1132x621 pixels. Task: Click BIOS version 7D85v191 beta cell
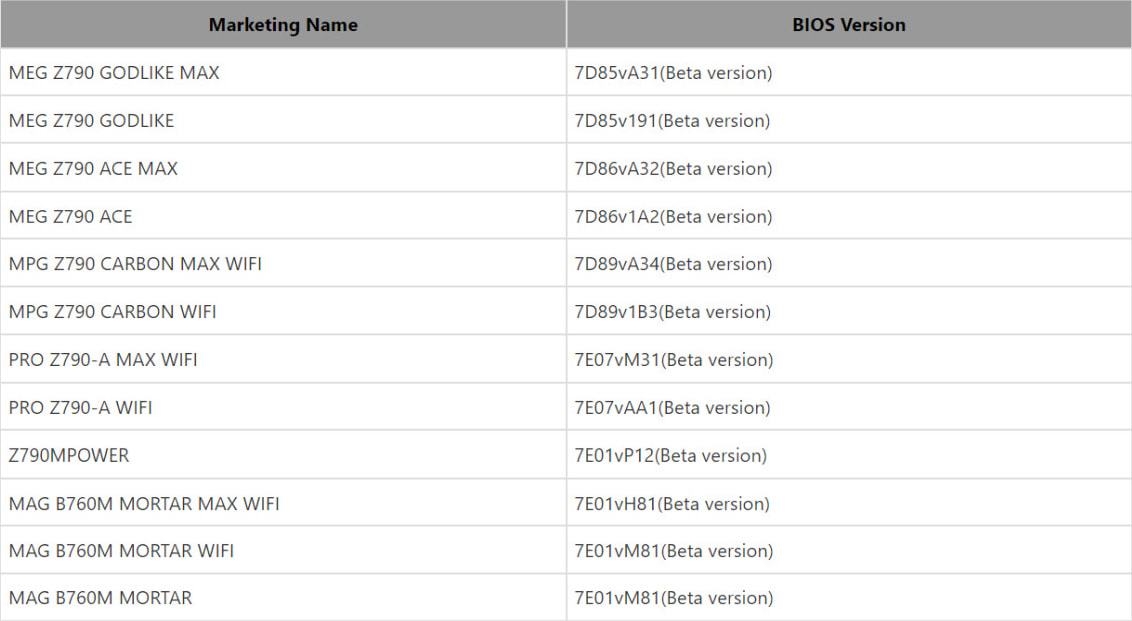(x=849, y=120)
